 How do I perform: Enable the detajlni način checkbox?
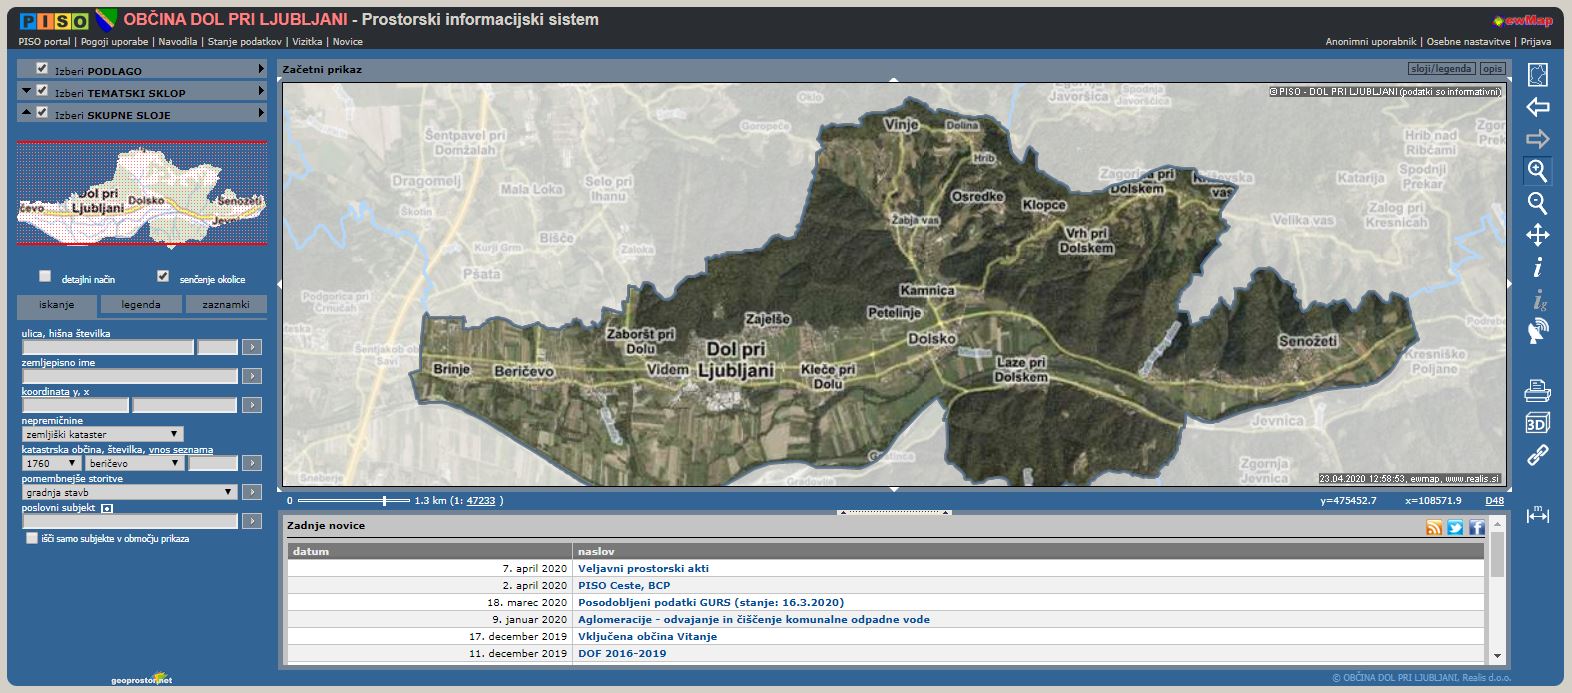45,277
